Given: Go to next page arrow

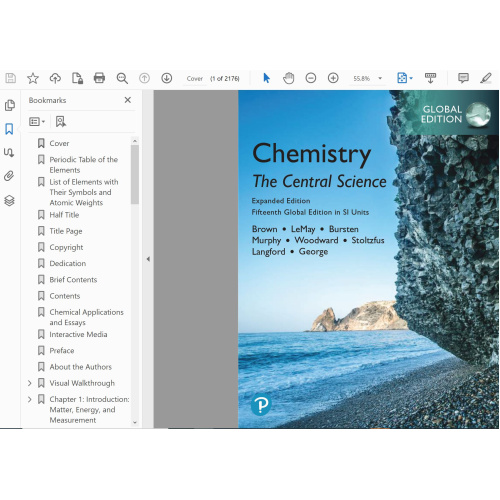Looking at the screenshot, I should click(x=167, y=78).
